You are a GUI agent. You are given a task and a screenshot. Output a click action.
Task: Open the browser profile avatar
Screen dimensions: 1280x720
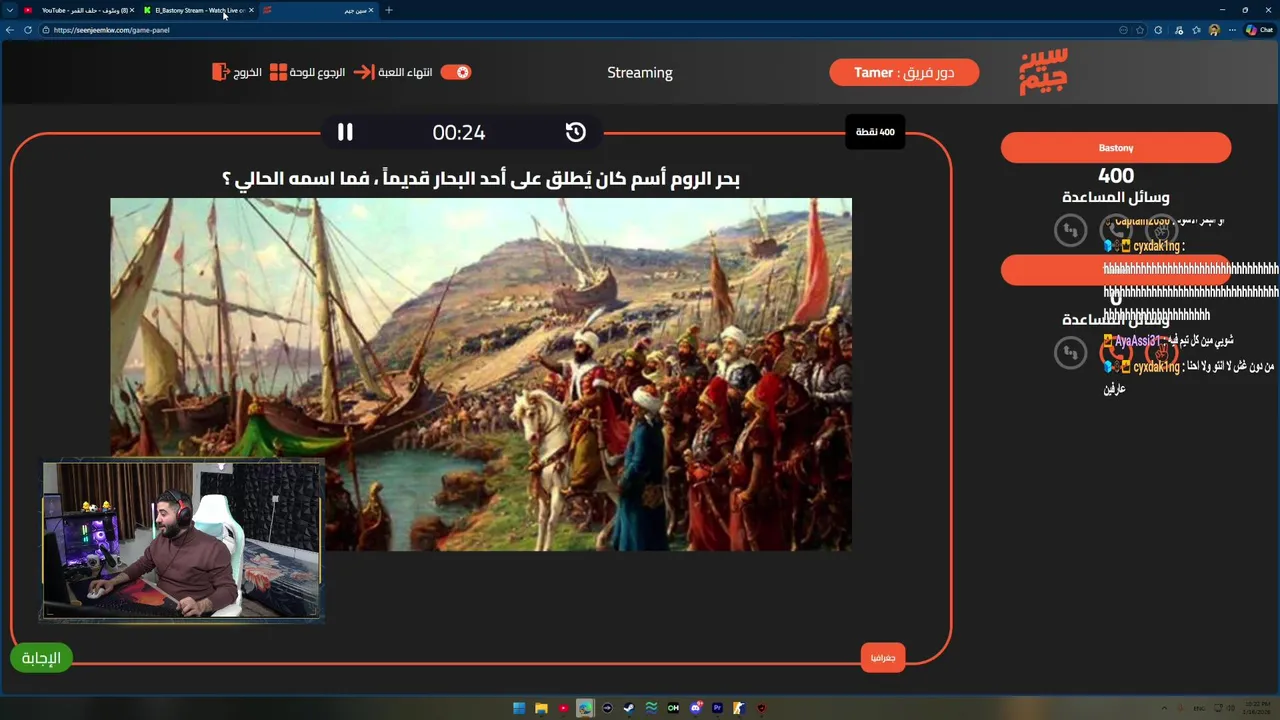1215,30
